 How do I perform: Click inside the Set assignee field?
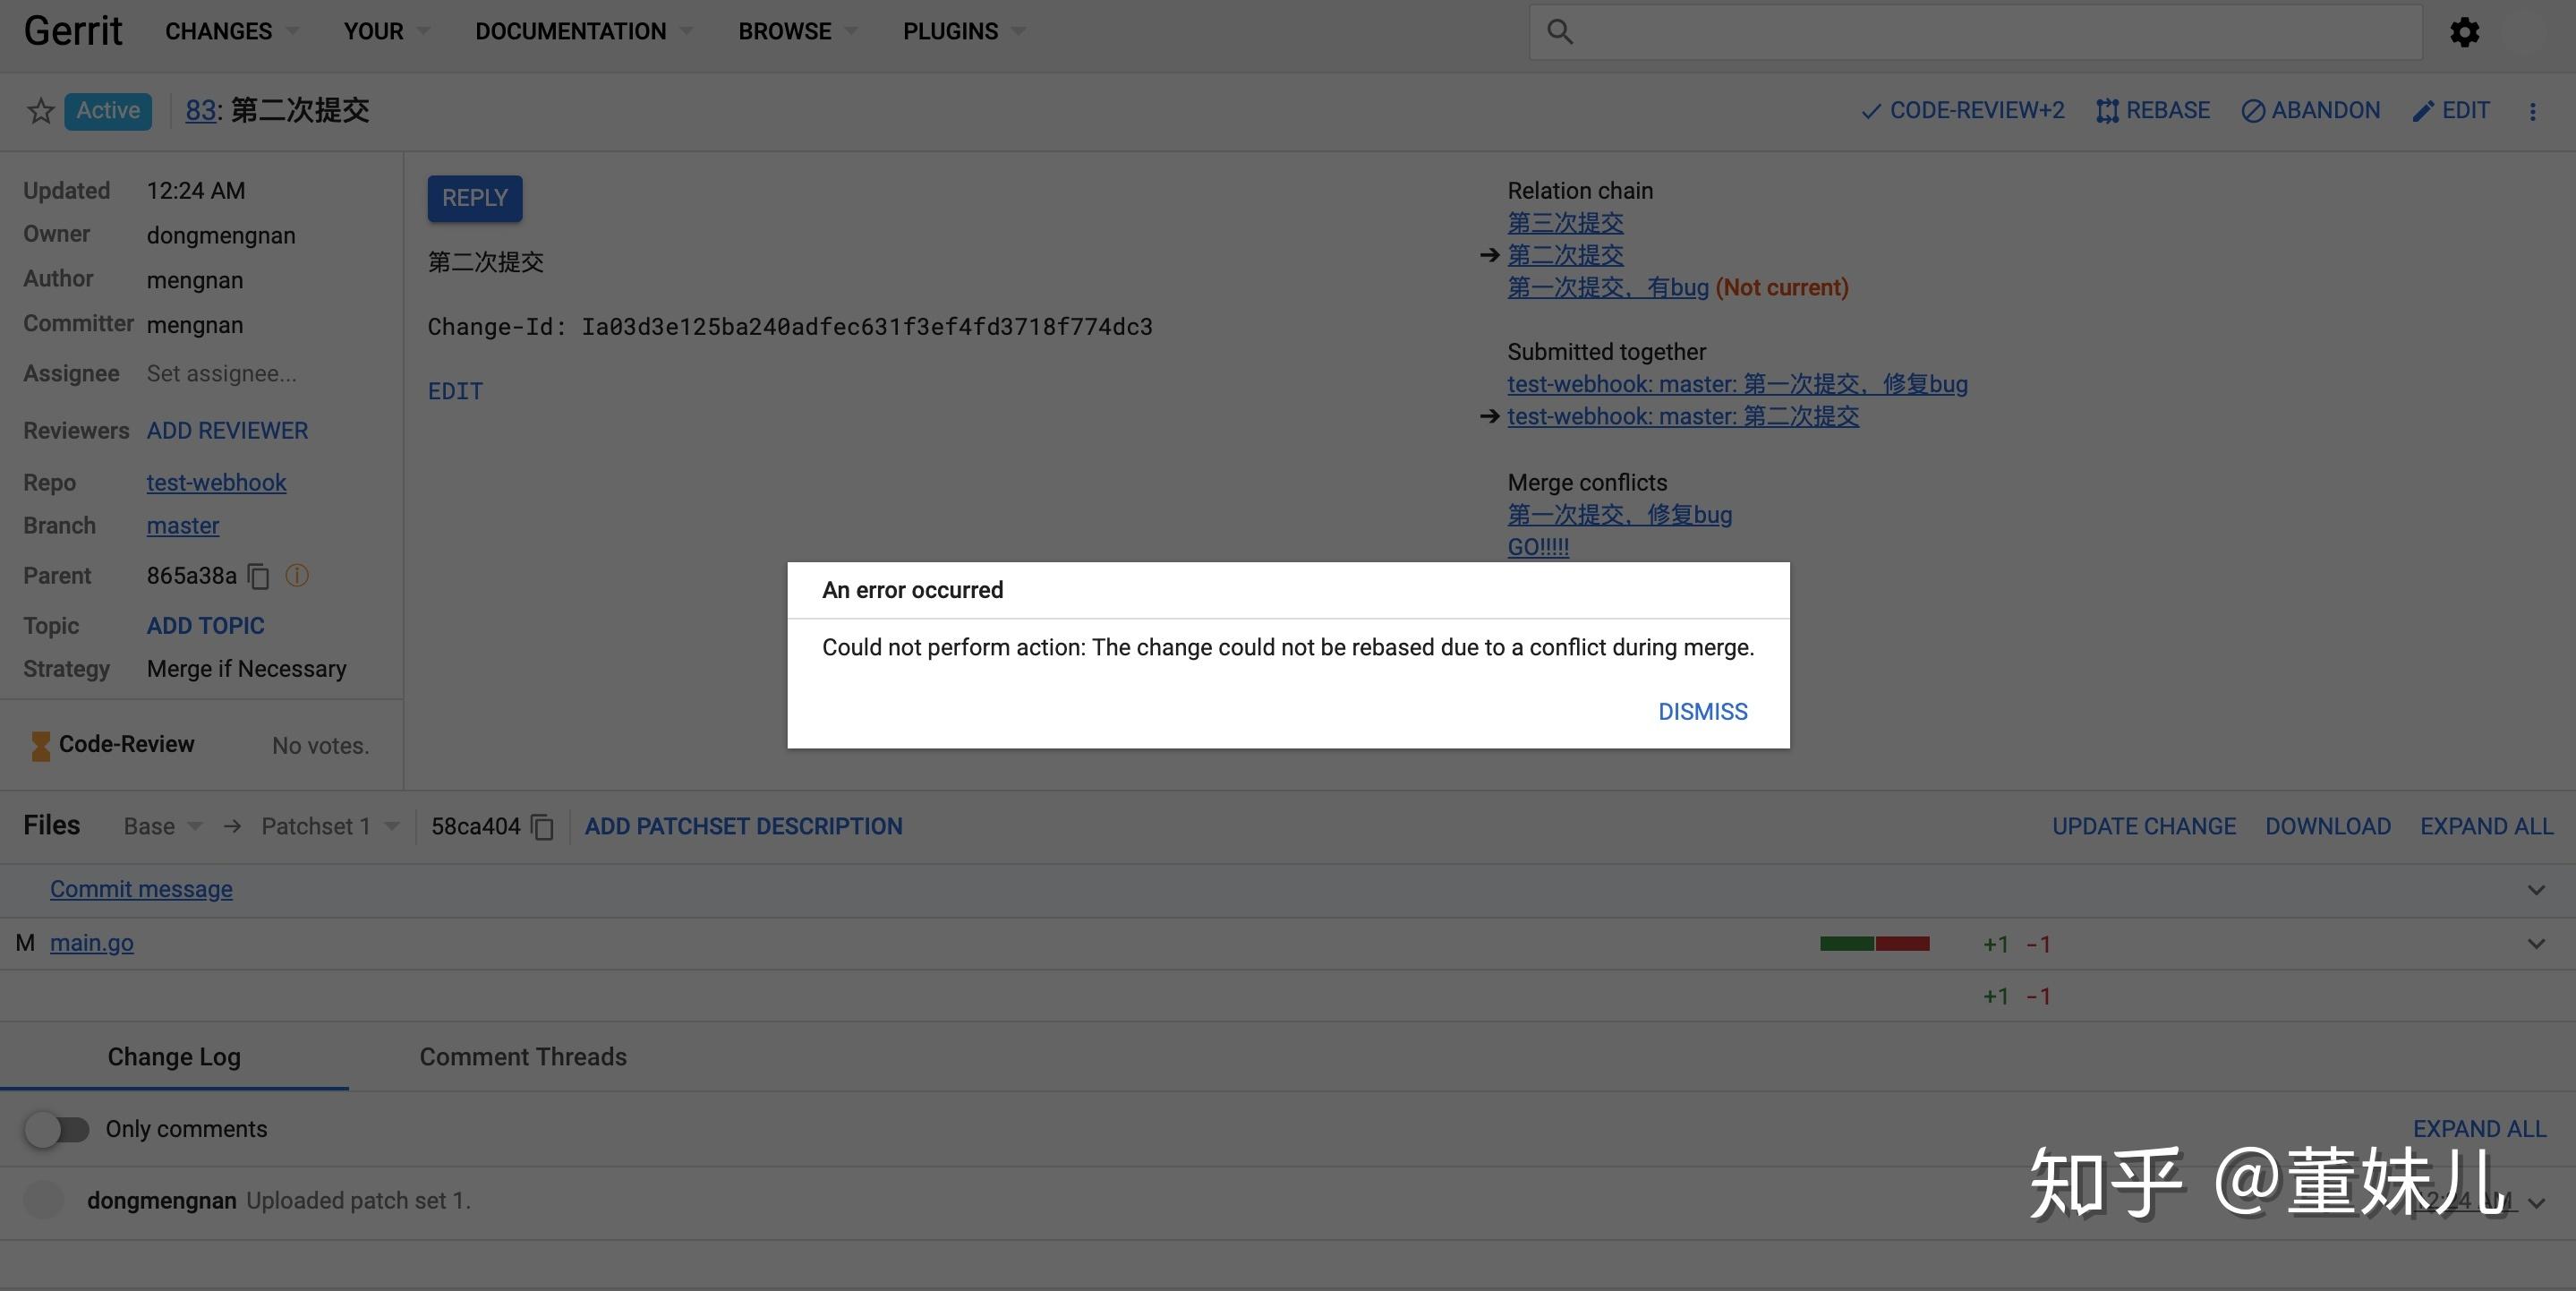coord(222,373)
